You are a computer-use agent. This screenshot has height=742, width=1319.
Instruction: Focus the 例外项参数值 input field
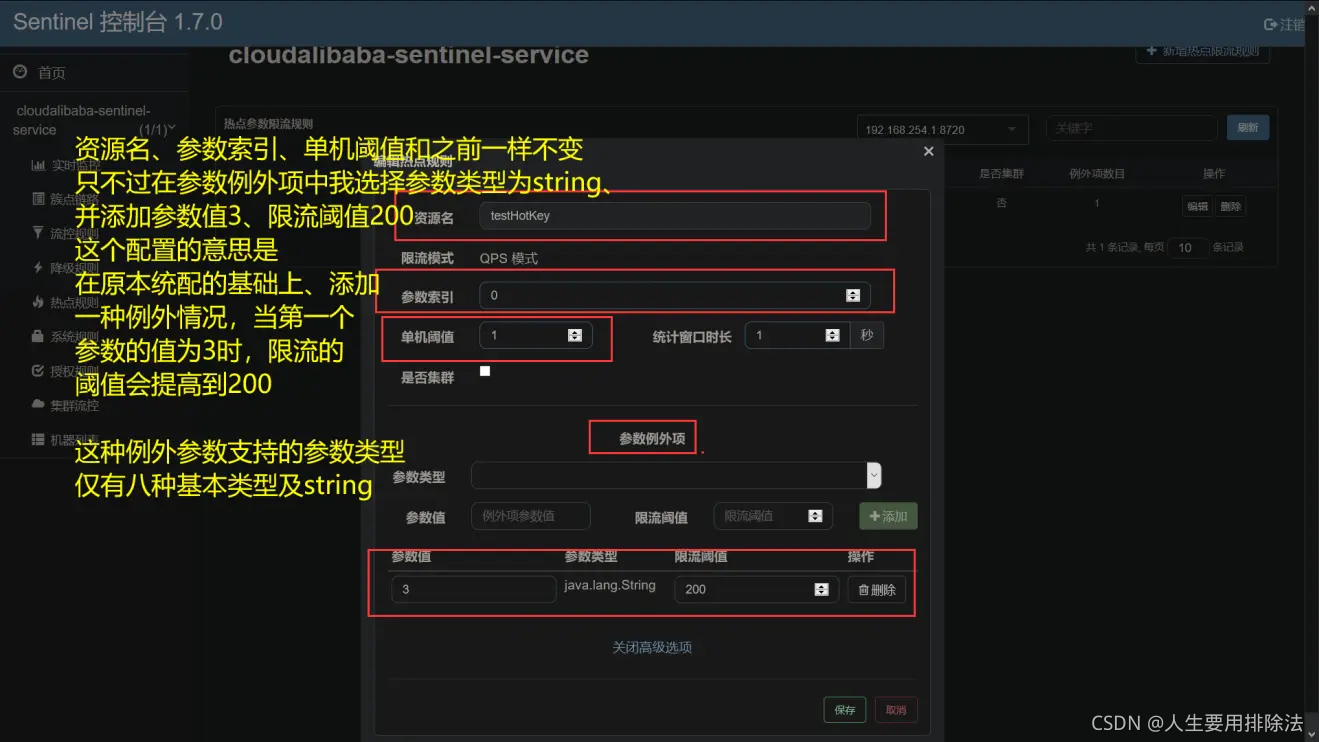pos(531,516)
